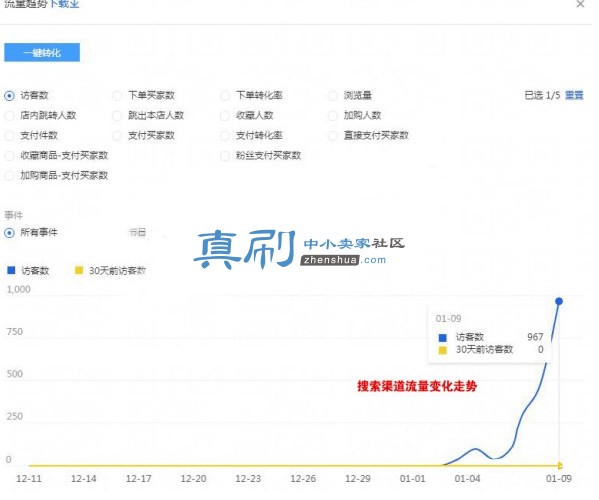Click the 01-09 data point on chart
This screenshot has height=500, width=599.
559,301
